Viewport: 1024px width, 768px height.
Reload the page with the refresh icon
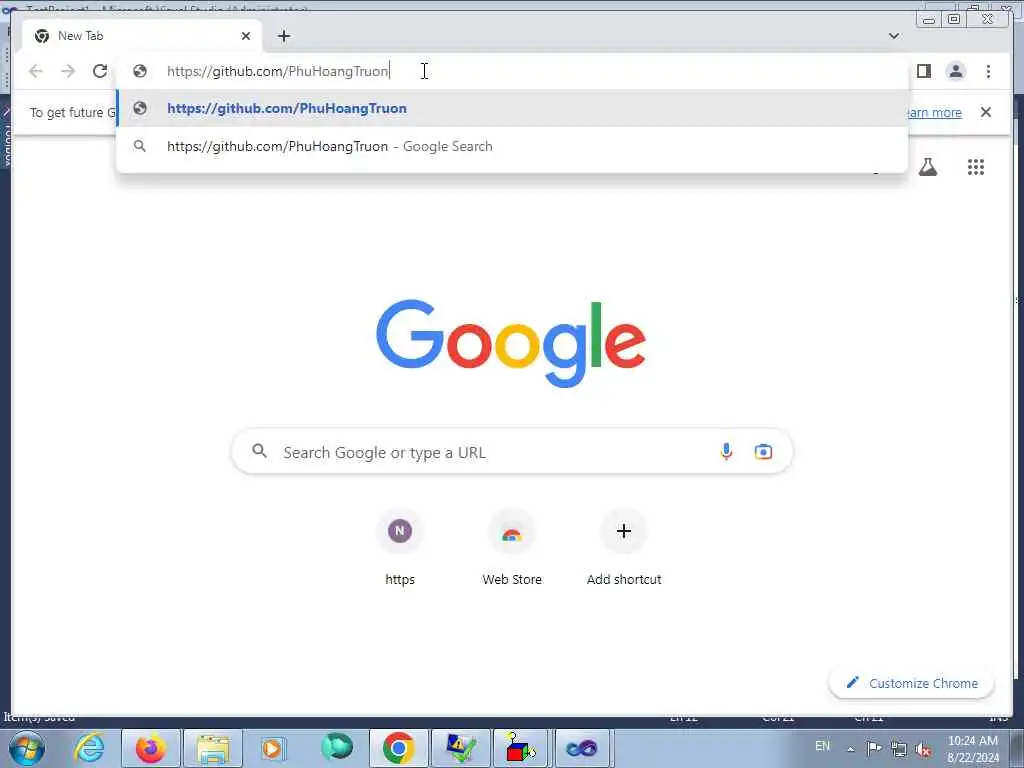100,71
